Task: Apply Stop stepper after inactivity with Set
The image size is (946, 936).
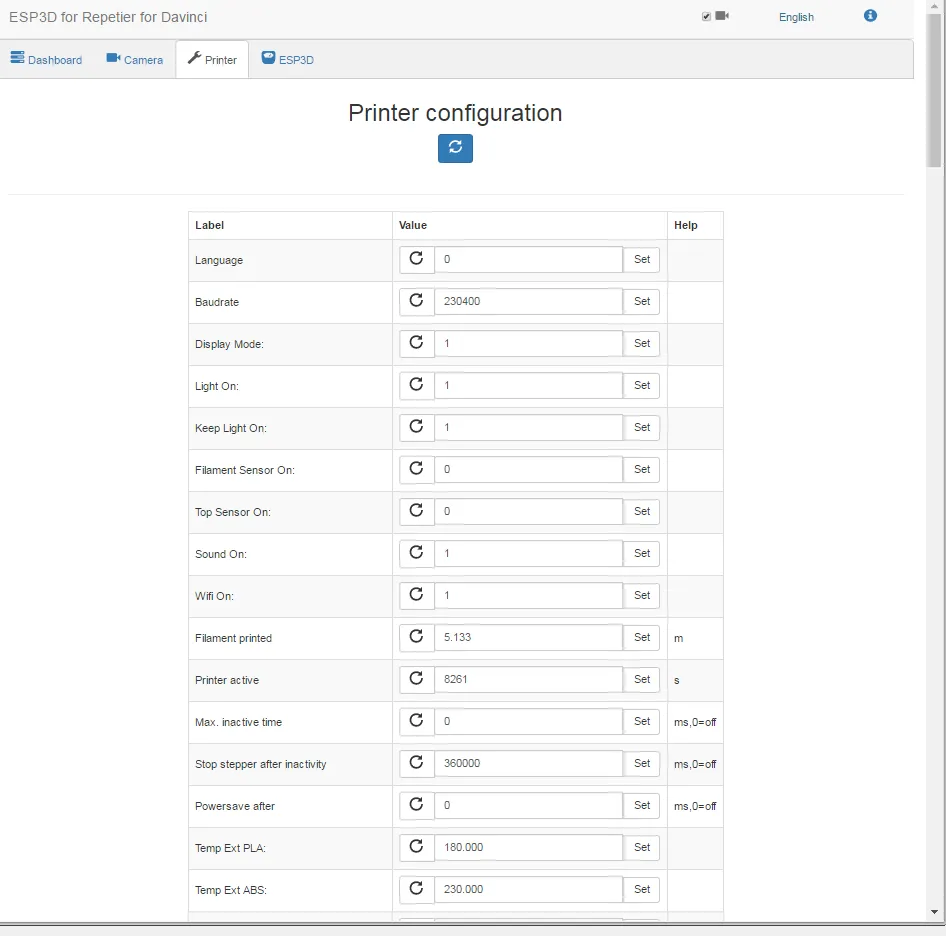Action: pyautogui.click(x=642, y=763)
